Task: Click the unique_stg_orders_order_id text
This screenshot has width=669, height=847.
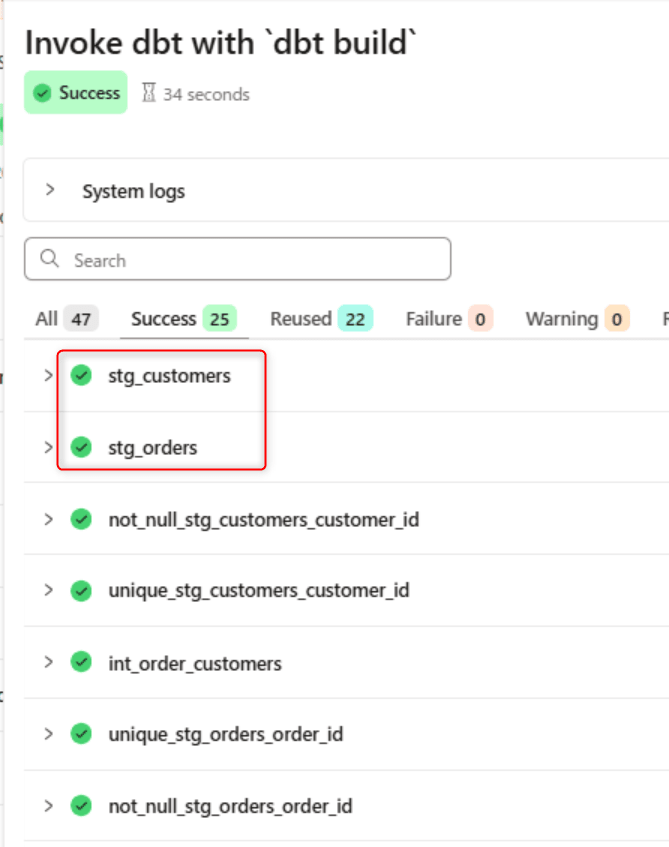Action: tap(225, 735)
